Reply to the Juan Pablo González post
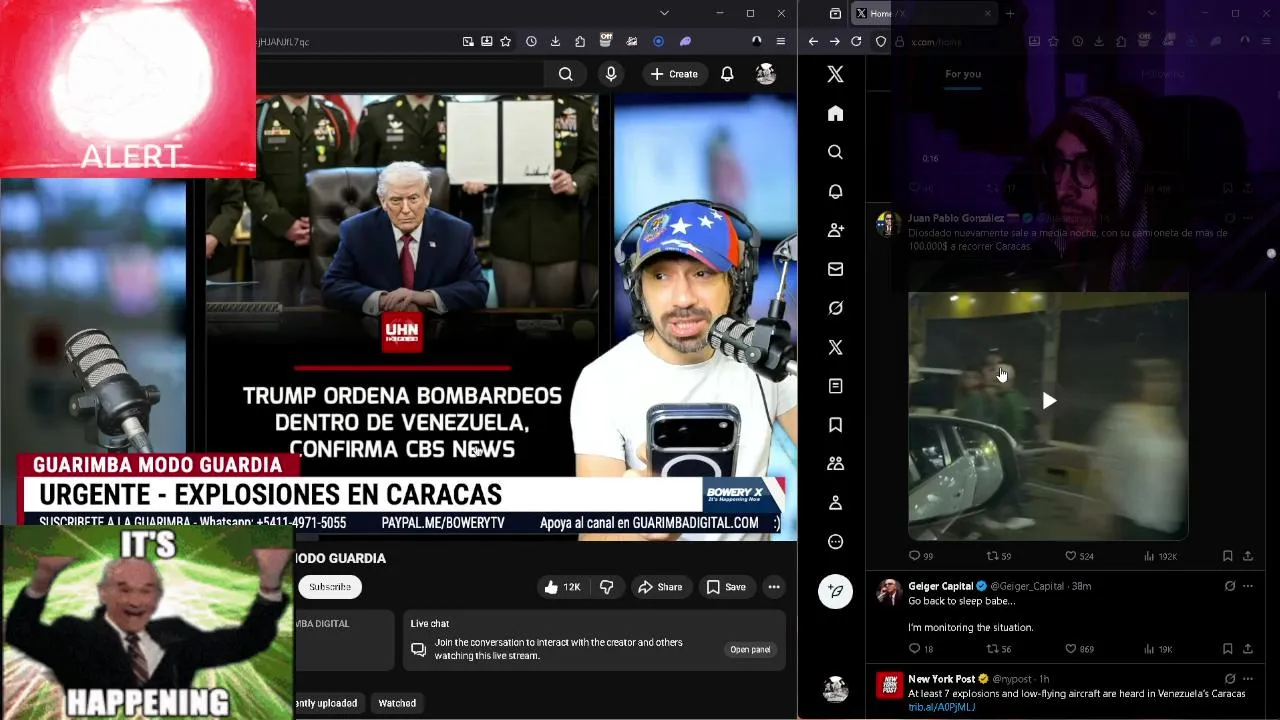This screenshot has height=720, width=1280. click(920, 556)
